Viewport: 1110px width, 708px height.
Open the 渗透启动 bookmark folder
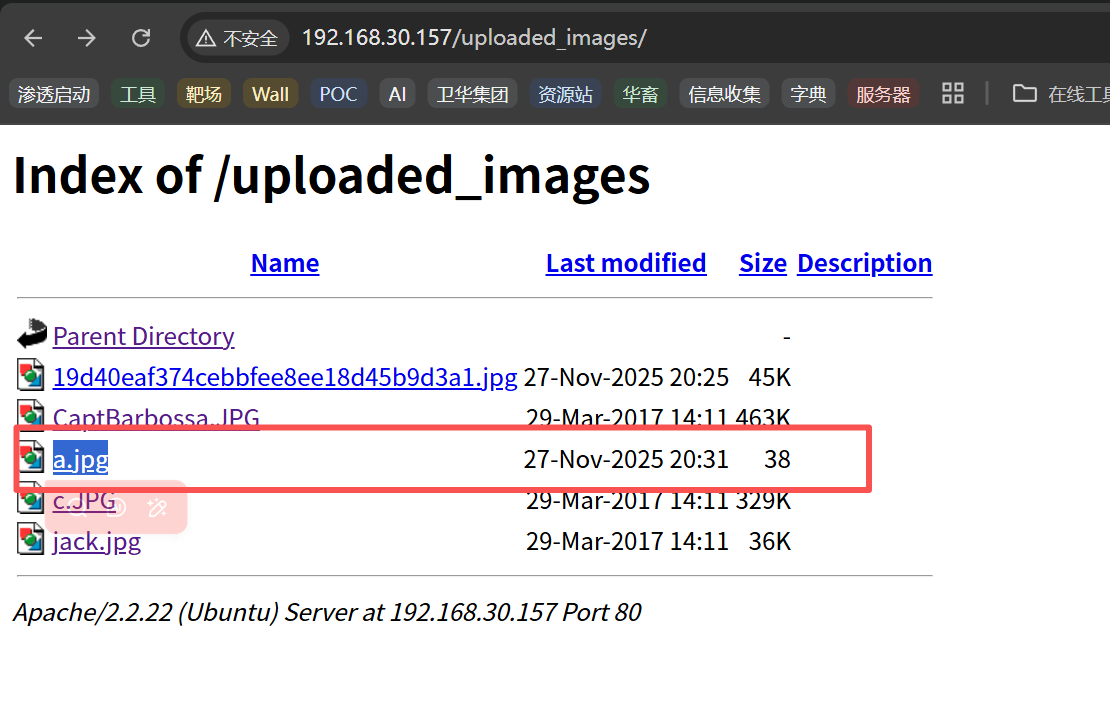click(54, 94)
